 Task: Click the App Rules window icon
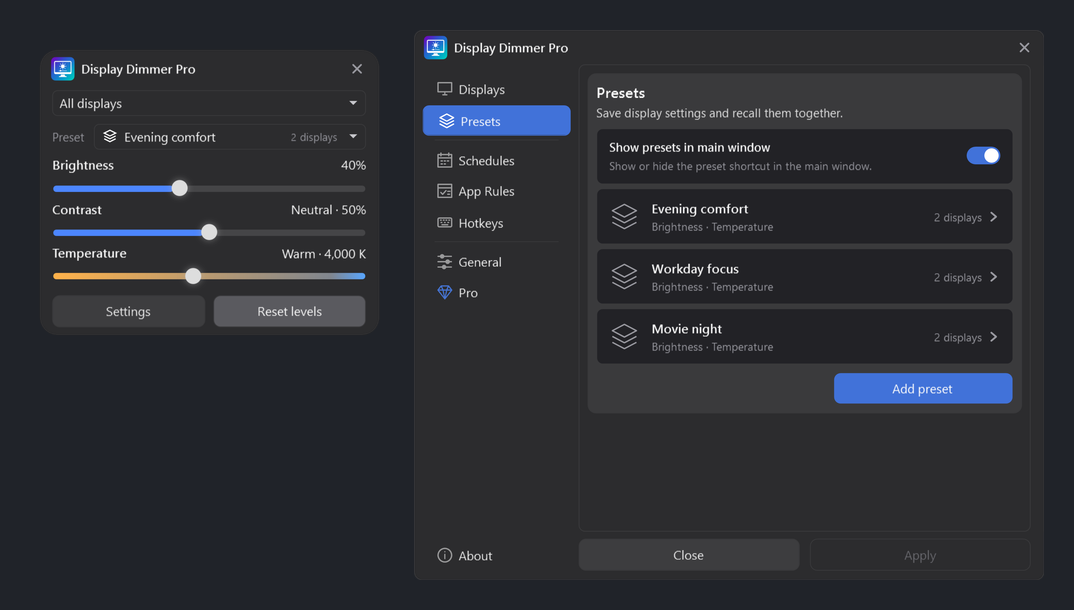pos(445,191)
